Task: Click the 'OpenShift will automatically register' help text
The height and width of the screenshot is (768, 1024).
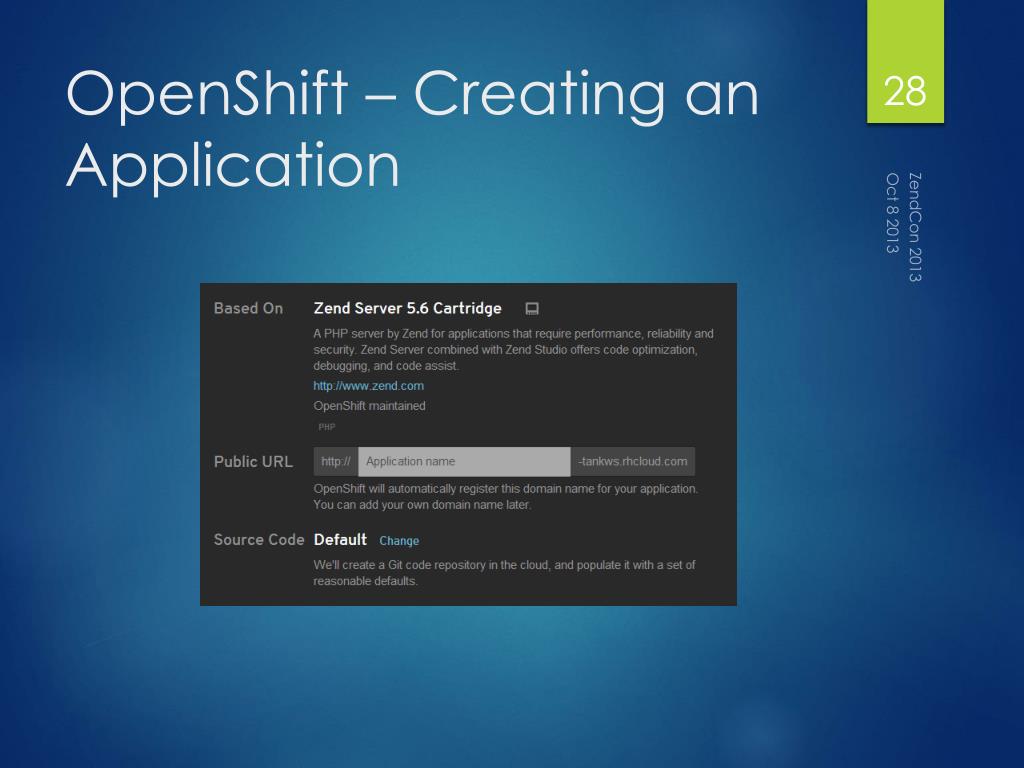Action: [505, 496]
